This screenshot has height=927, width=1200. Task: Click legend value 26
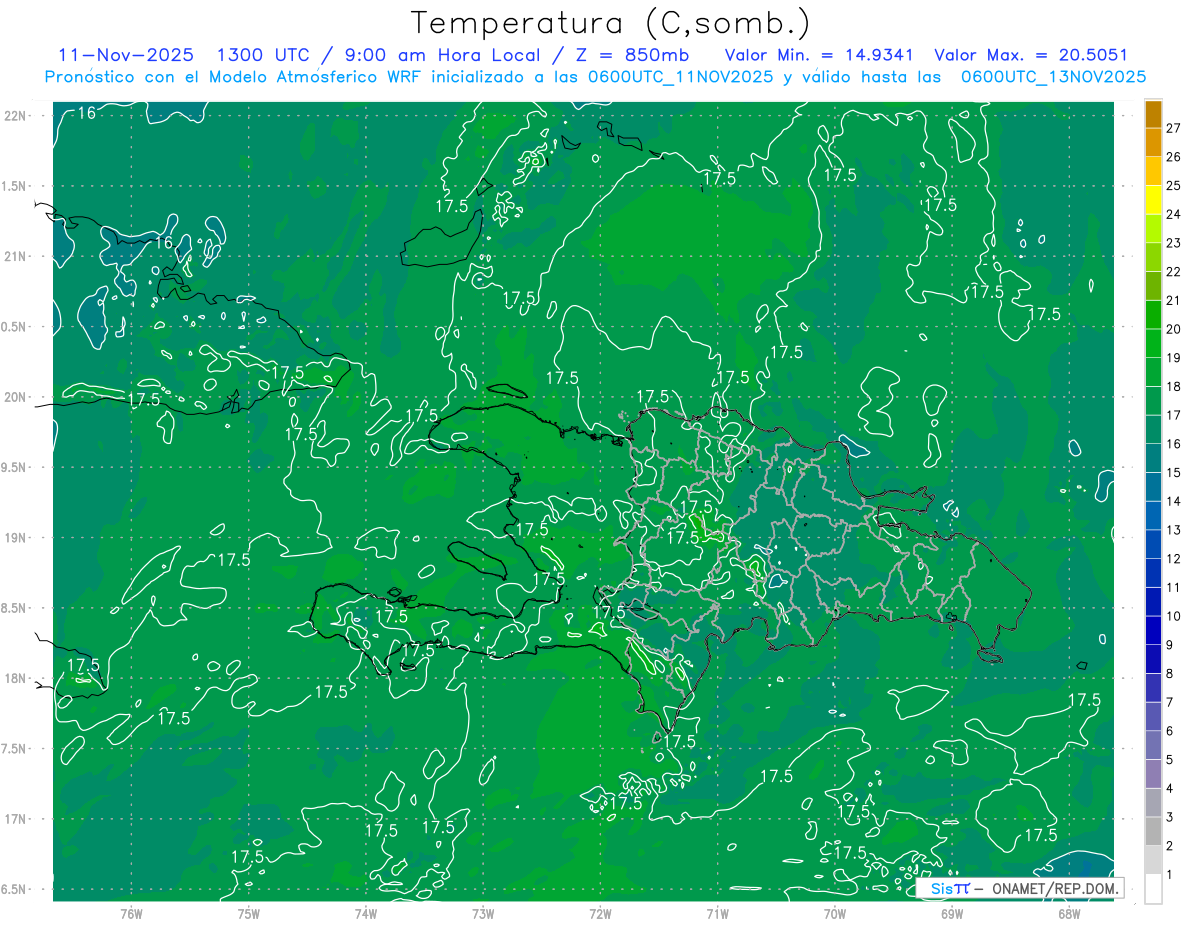pos(1173,157)
